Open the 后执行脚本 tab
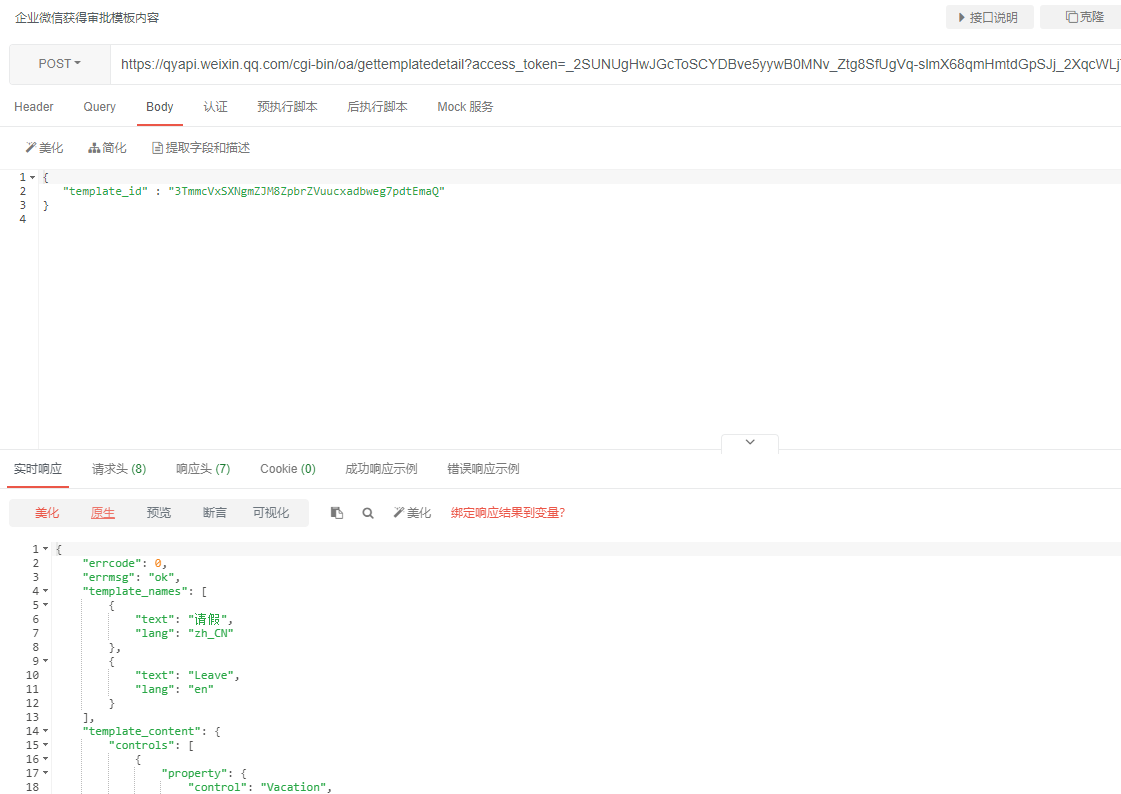 pyautogui.click(x=377, y=106)
